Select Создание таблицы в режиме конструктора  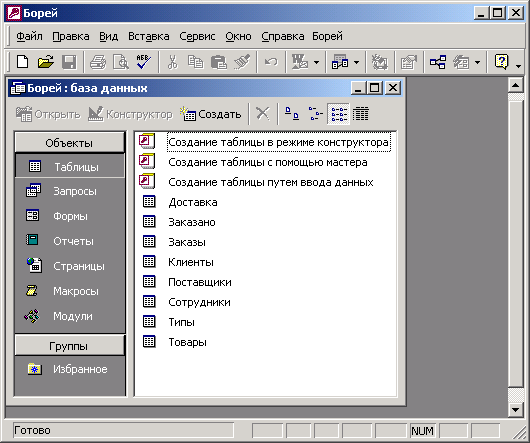278,142
